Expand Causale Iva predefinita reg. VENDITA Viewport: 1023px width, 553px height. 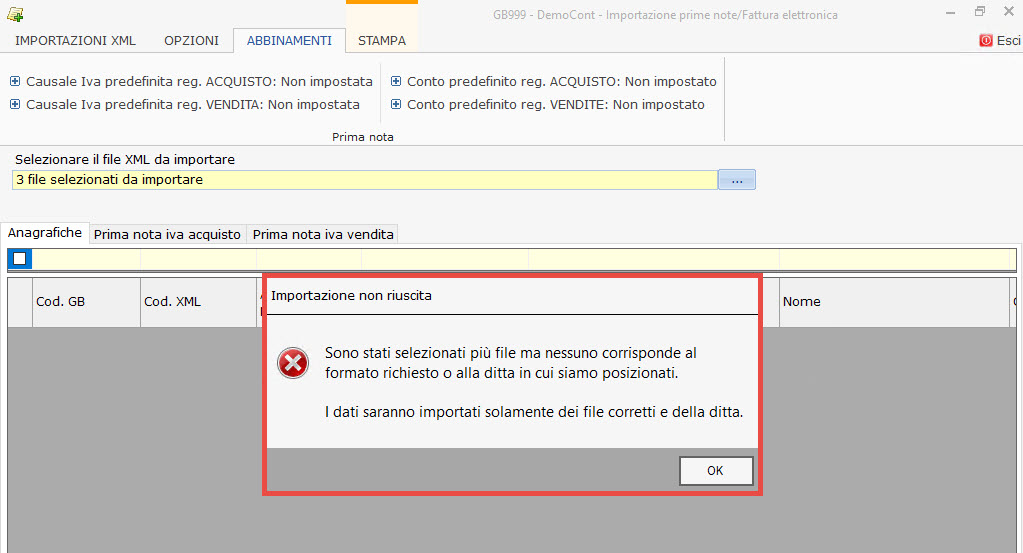pyautogui.click(x=15, y=105)
